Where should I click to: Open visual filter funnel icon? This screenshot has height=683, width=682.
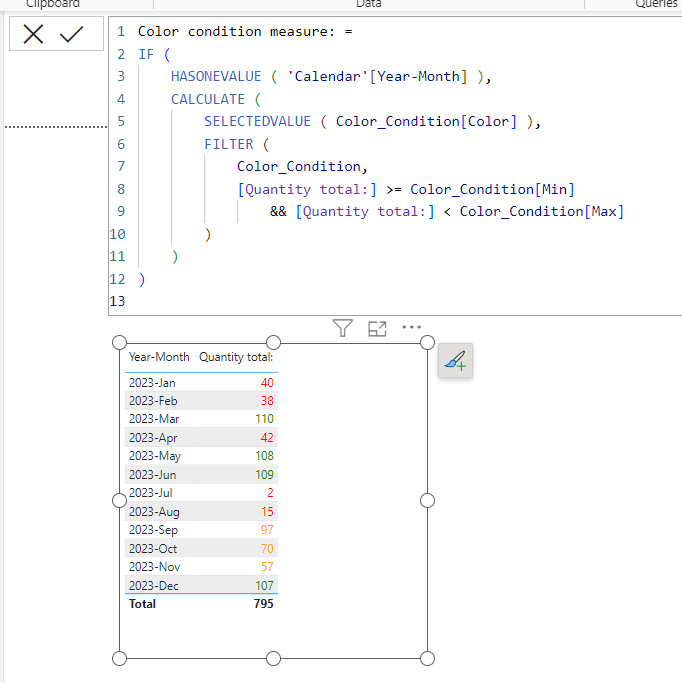tap(343, 328)
